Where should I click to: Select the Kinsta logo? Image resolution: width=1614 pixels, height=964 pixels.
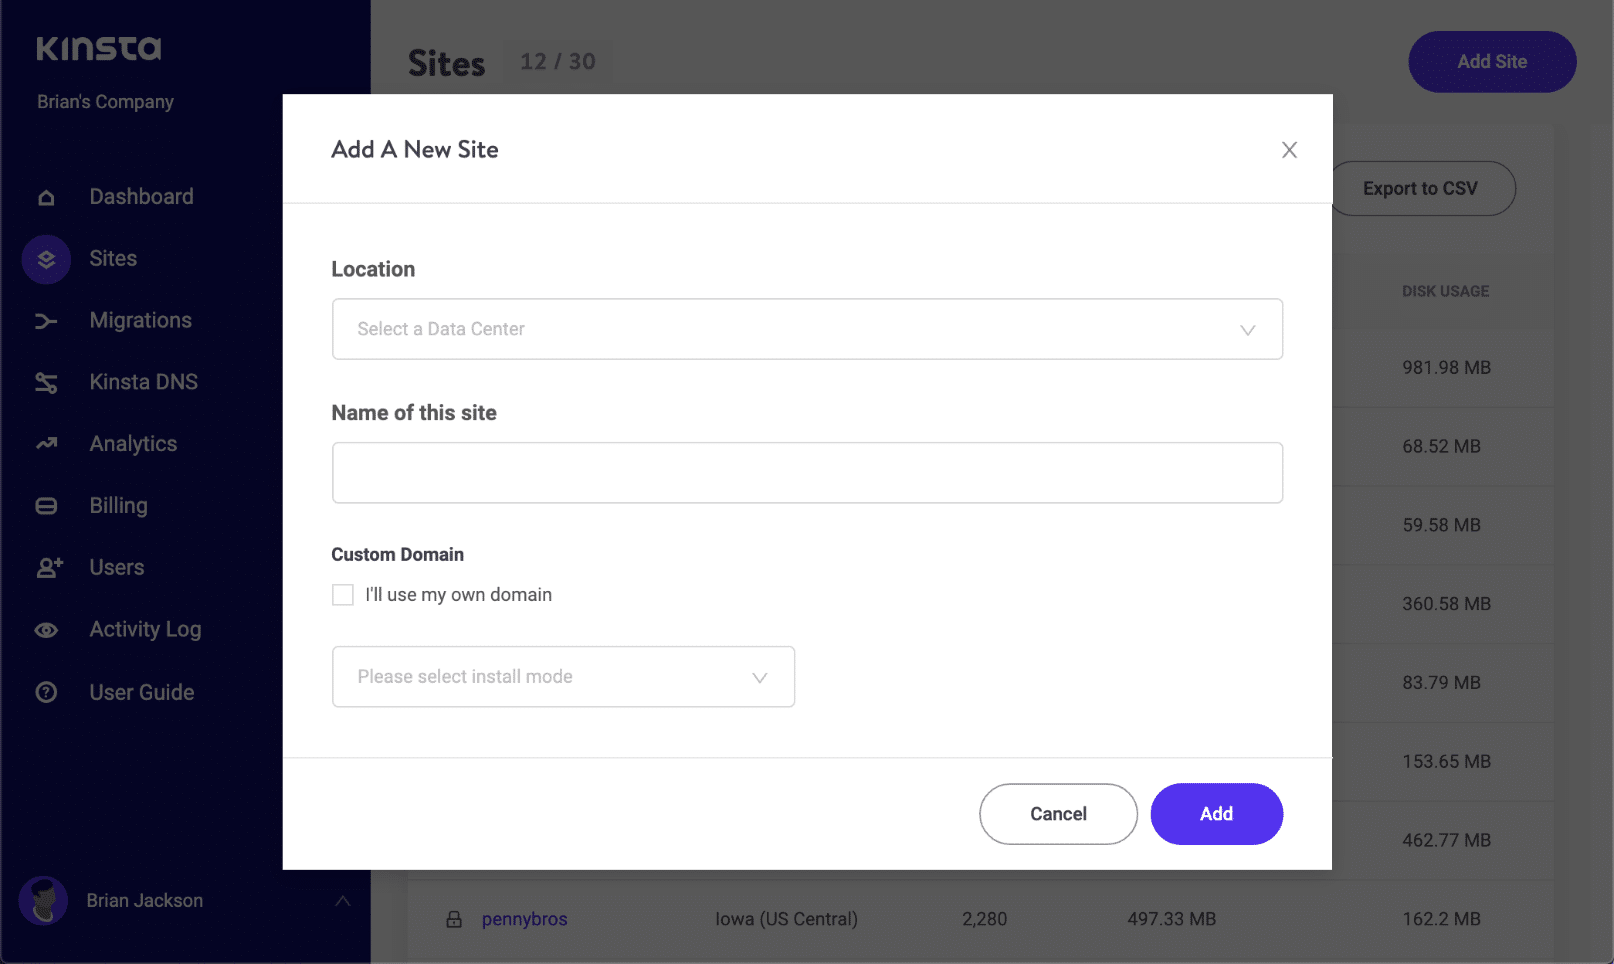point(98,47)
